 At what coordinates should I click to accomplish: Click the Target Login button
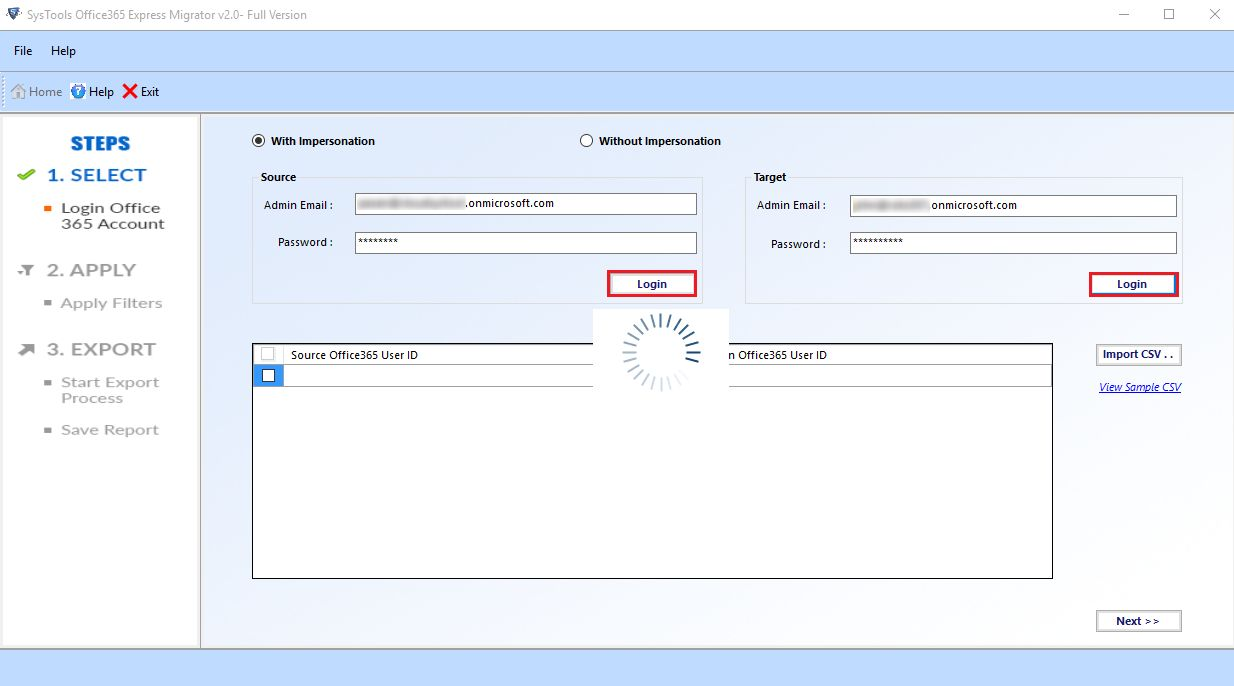(1132, 284)
